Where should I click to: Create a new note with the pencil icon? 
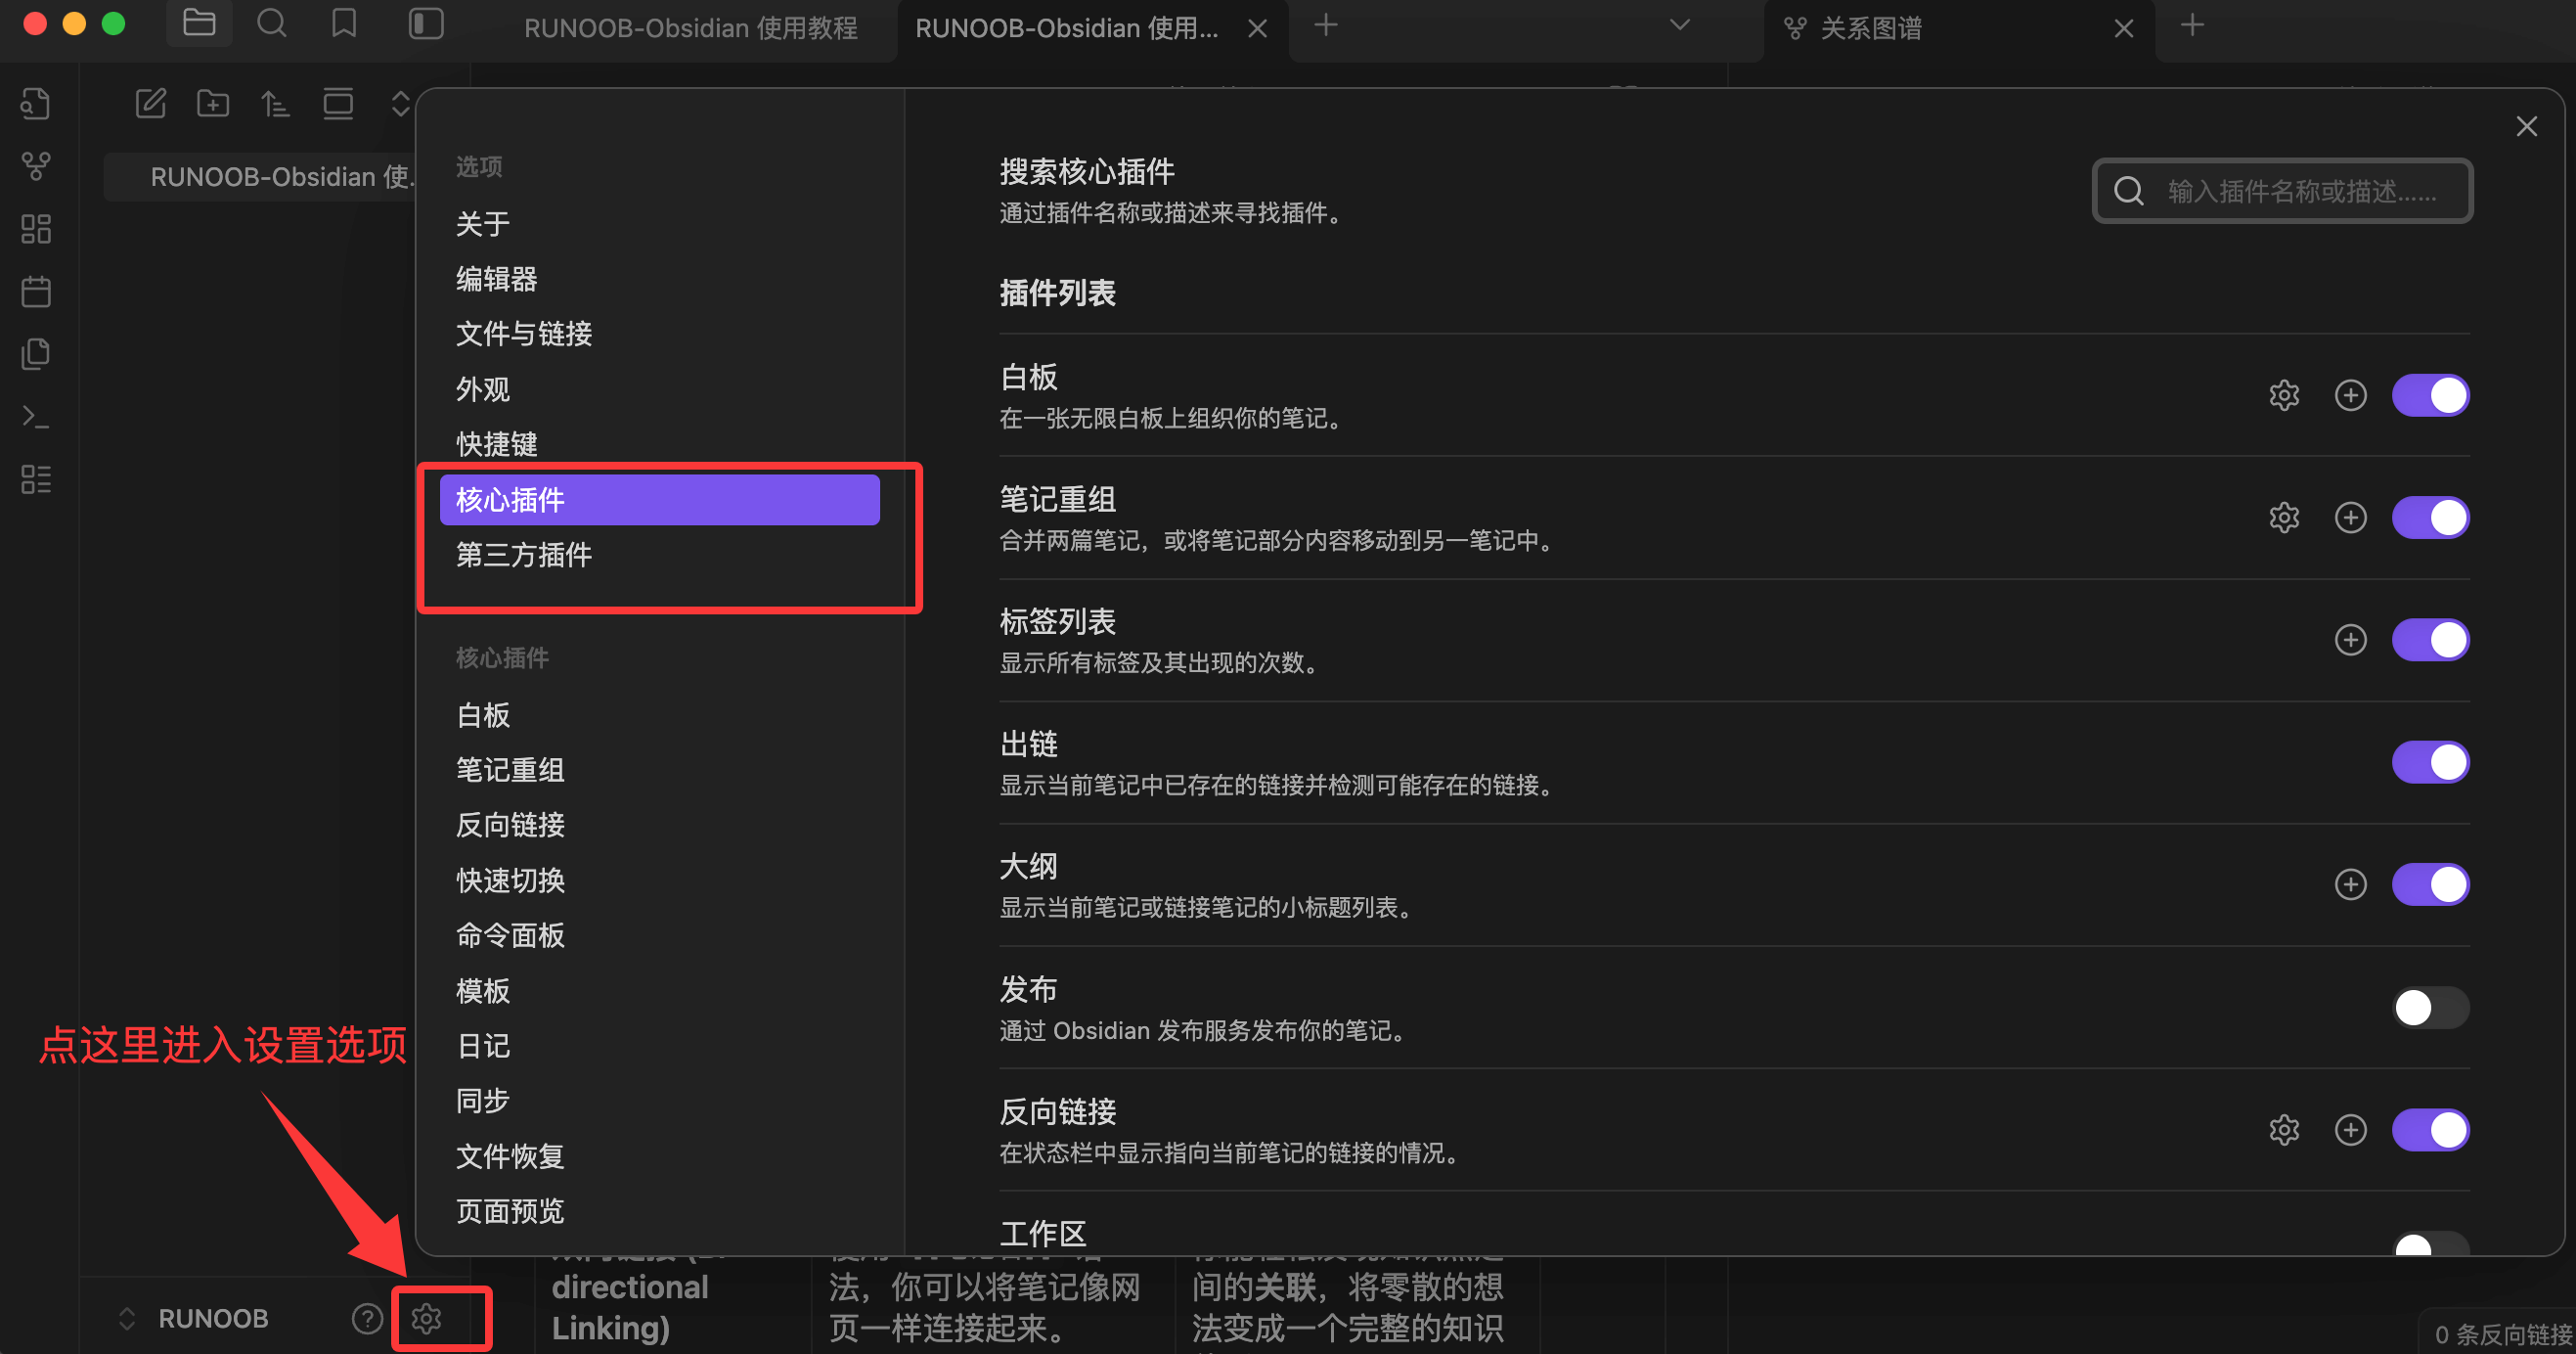150,103
